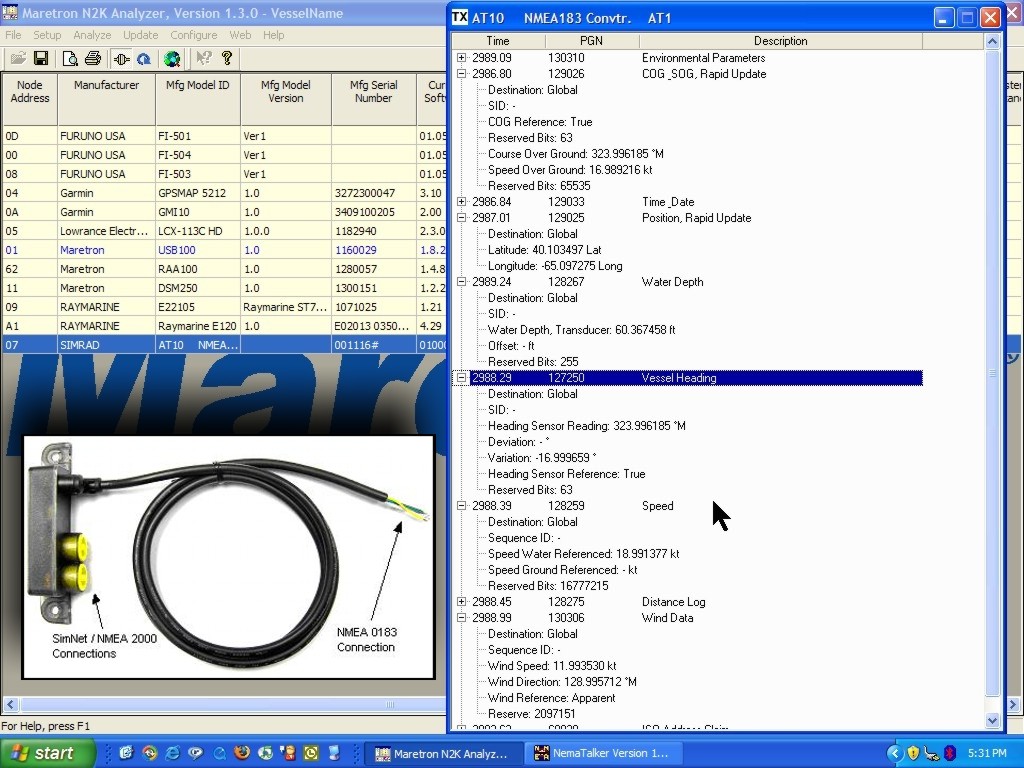Click AT10 window scrollbar down arrow
The width and height of the screenshot is (1024, 768).
tap(992, 720)
